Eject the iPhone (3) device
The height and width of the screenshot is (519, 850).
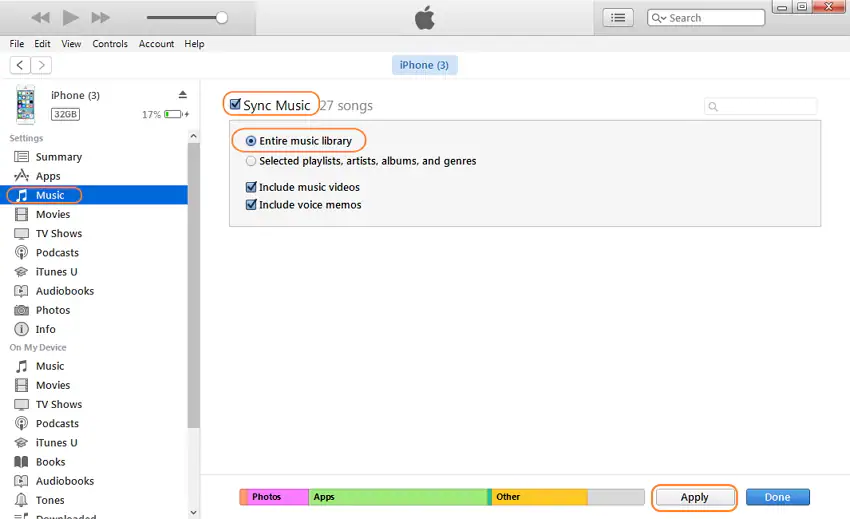tap(183, 95)
